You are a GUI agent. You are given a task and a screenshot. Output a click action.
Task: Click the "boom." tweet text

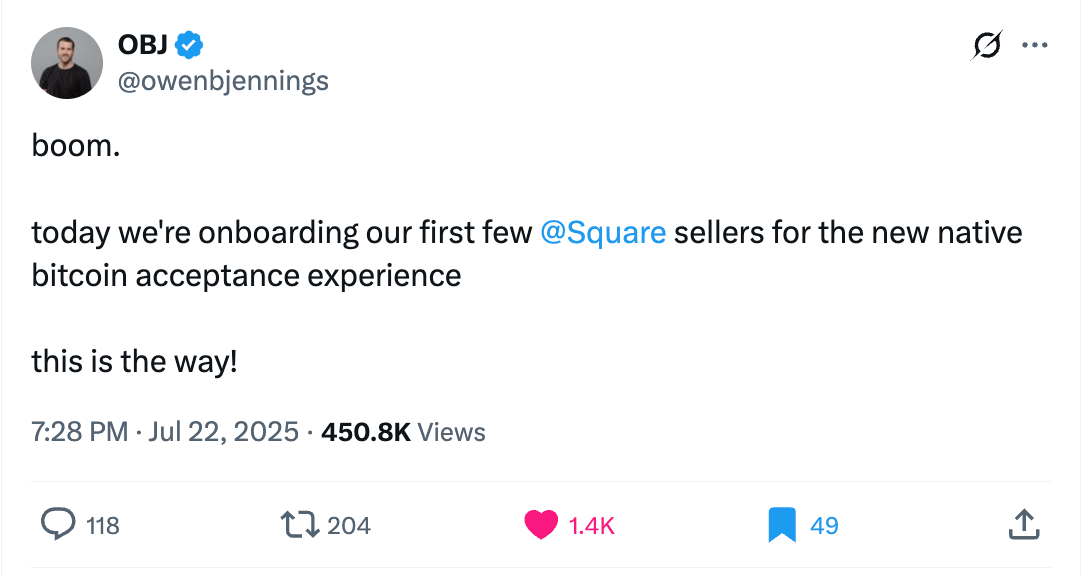pos(76,146)
